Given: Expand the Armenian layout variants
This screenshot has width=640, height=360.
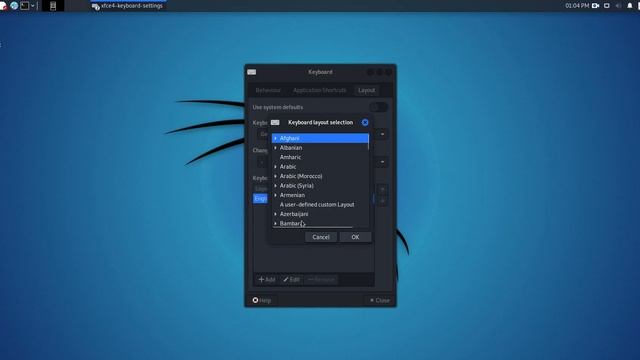Looking at the screenshot, I should (276, 195).
